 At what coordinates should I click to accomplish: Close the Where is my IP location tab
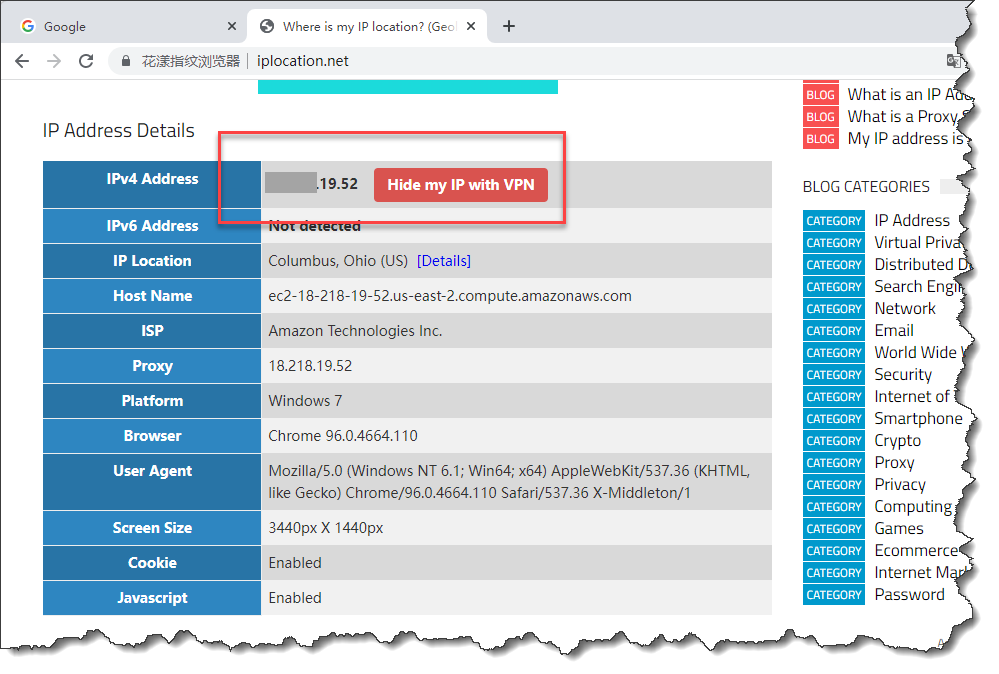(471, 26)
